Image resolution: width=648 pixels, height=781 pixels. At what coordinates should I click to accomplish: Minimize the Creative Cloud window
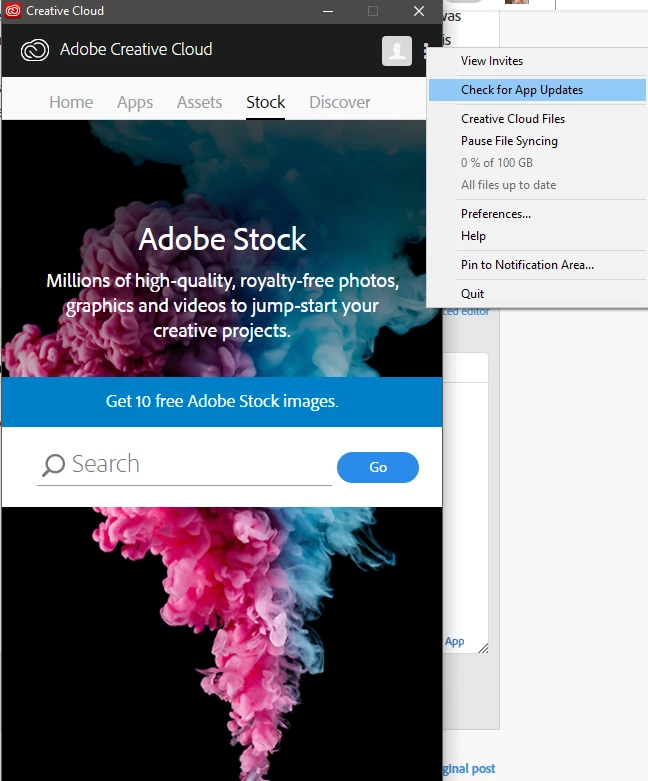tap(328, 11)
